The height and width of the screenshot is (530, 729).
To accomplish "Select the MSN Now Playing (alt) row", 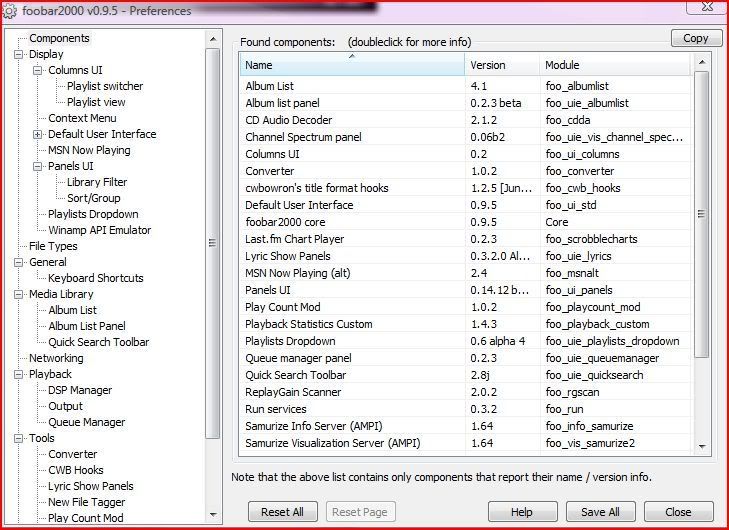I will point(465,273).
